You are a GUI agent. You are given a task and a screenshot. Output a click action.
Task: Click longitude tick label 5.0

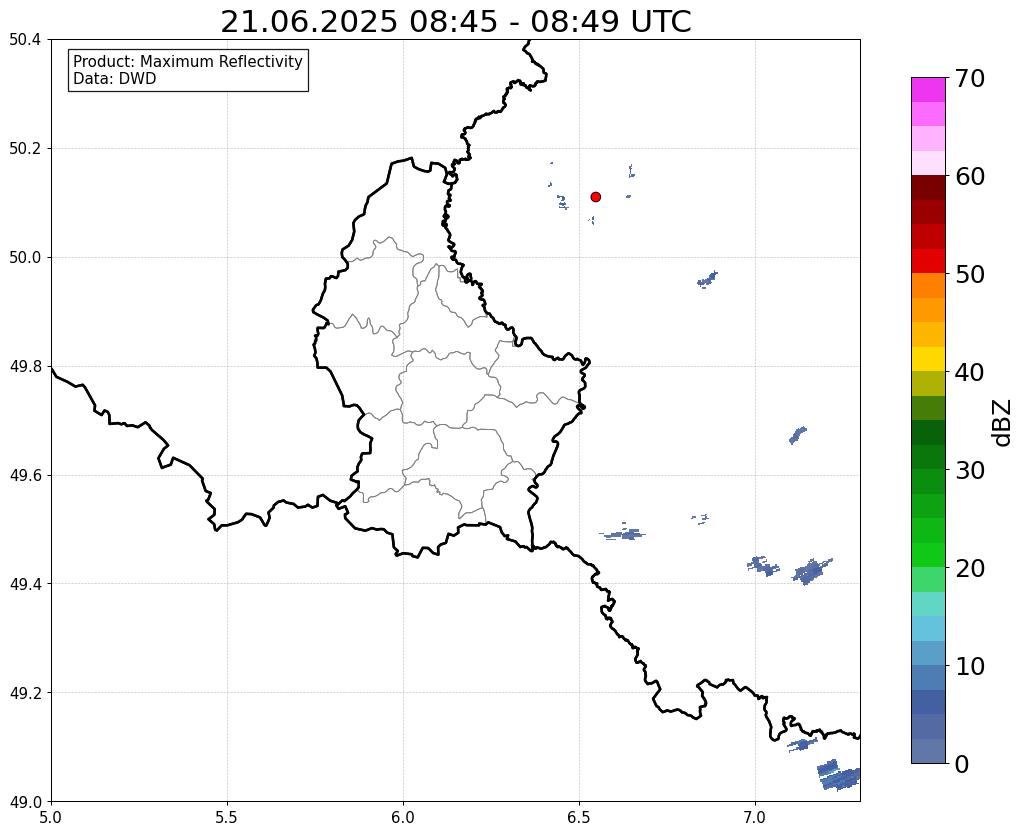pos(51,818)
